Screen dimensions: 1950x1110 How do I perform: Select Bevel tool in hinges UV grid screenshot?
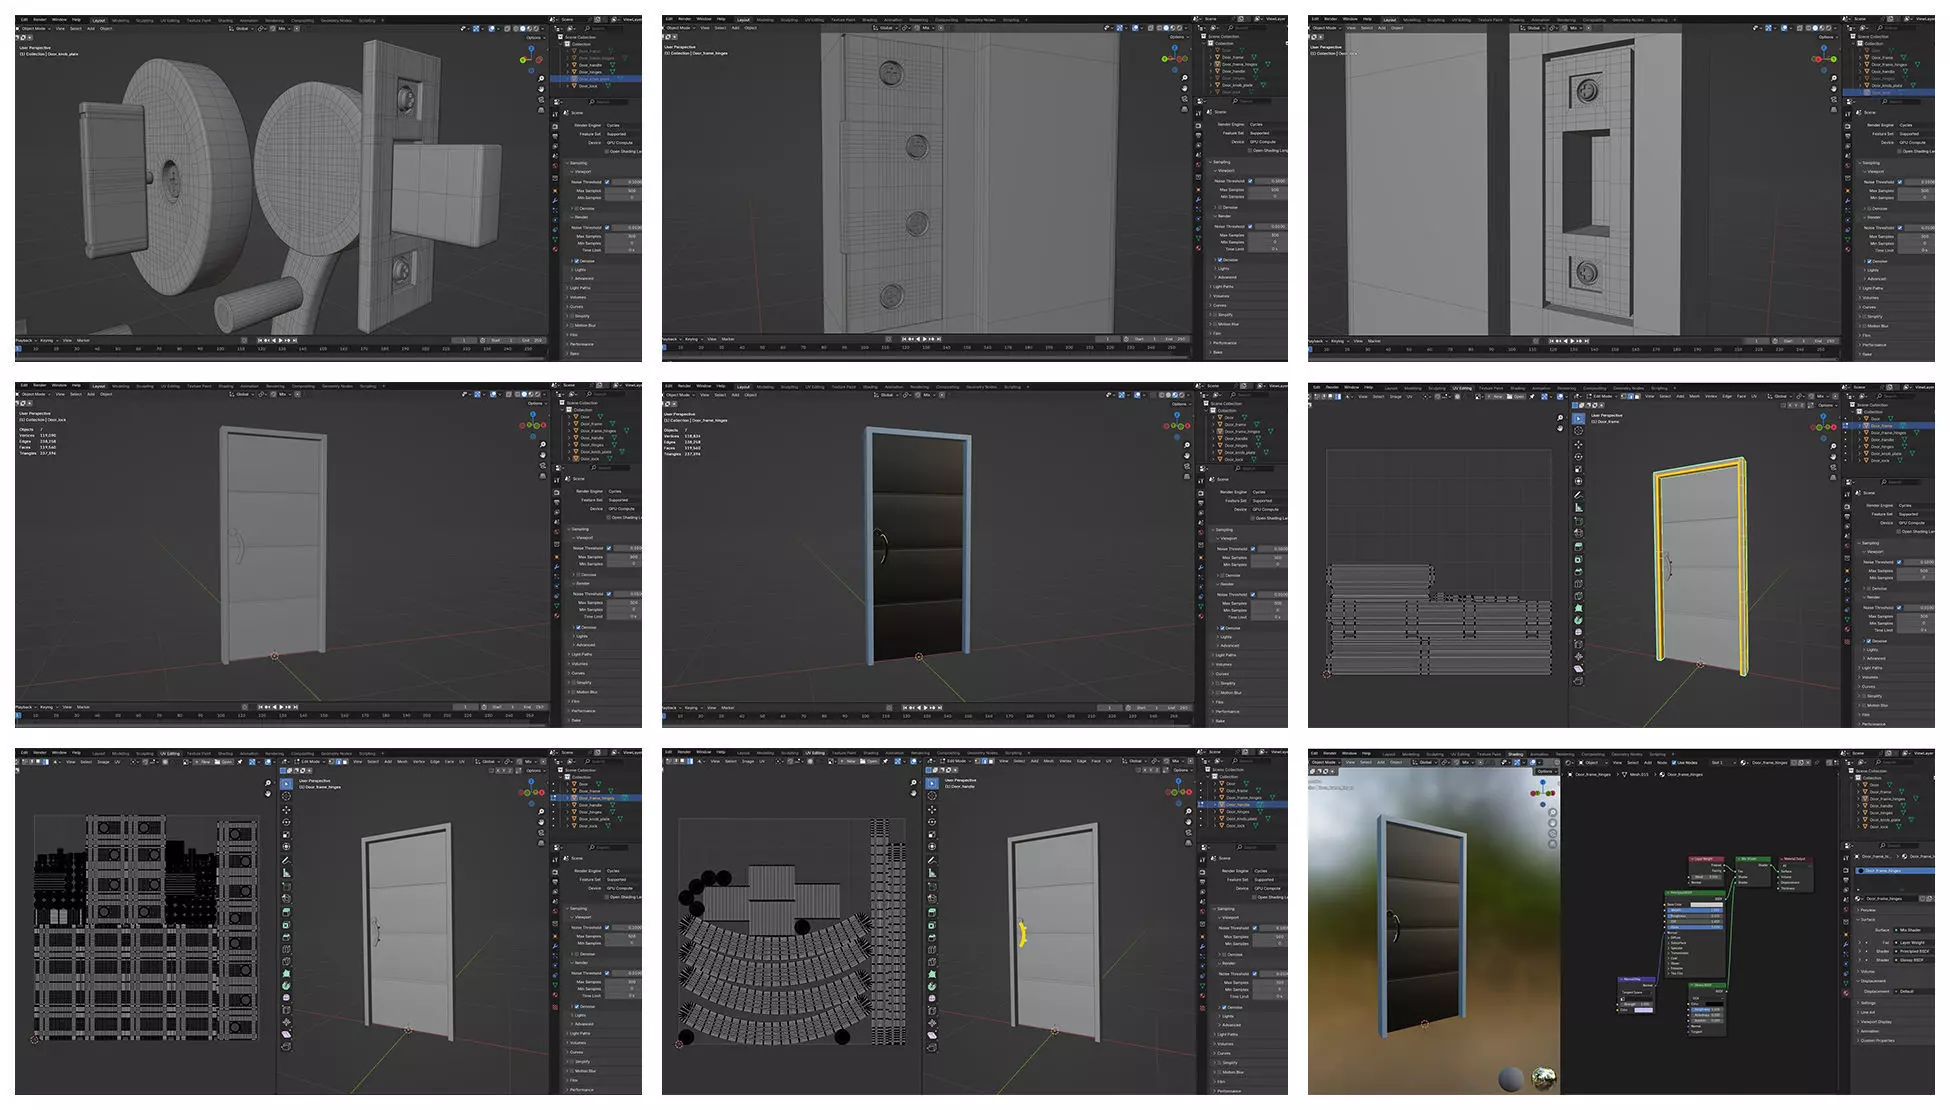point(286,937)
